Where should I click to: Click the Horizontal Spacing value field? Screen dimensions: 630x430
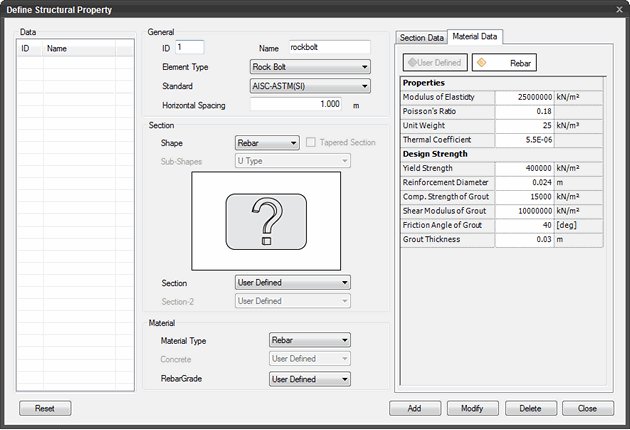[296, 104]
